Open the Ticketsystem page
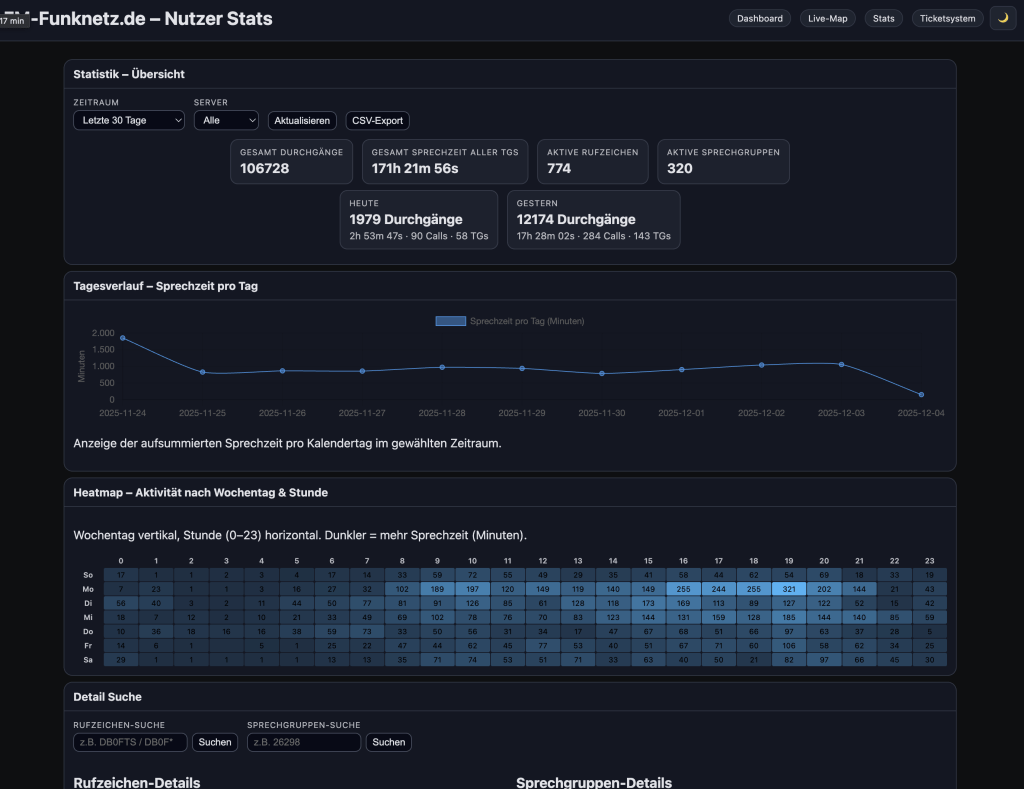Image resolution: width=1024 pixels, height=789 pixels. tap(947, 18)
